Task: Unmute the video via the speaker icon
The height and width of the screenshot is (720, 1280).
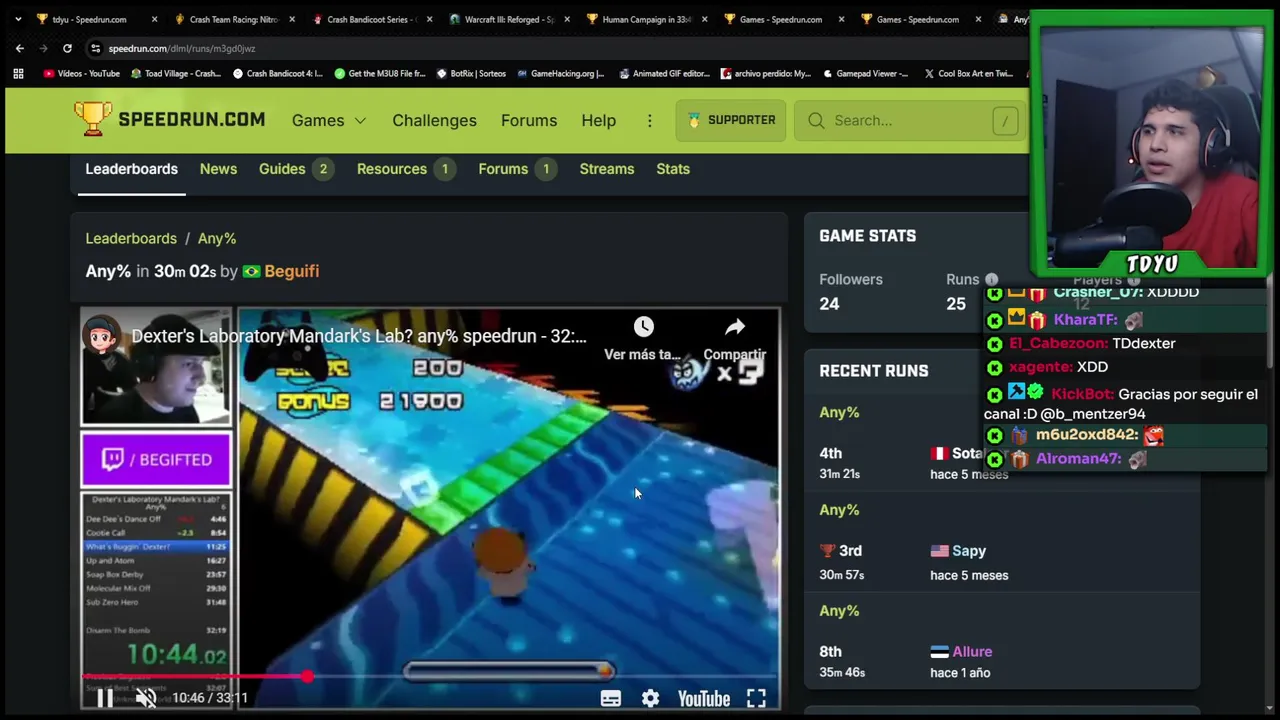Action: (x=146, y=698)
